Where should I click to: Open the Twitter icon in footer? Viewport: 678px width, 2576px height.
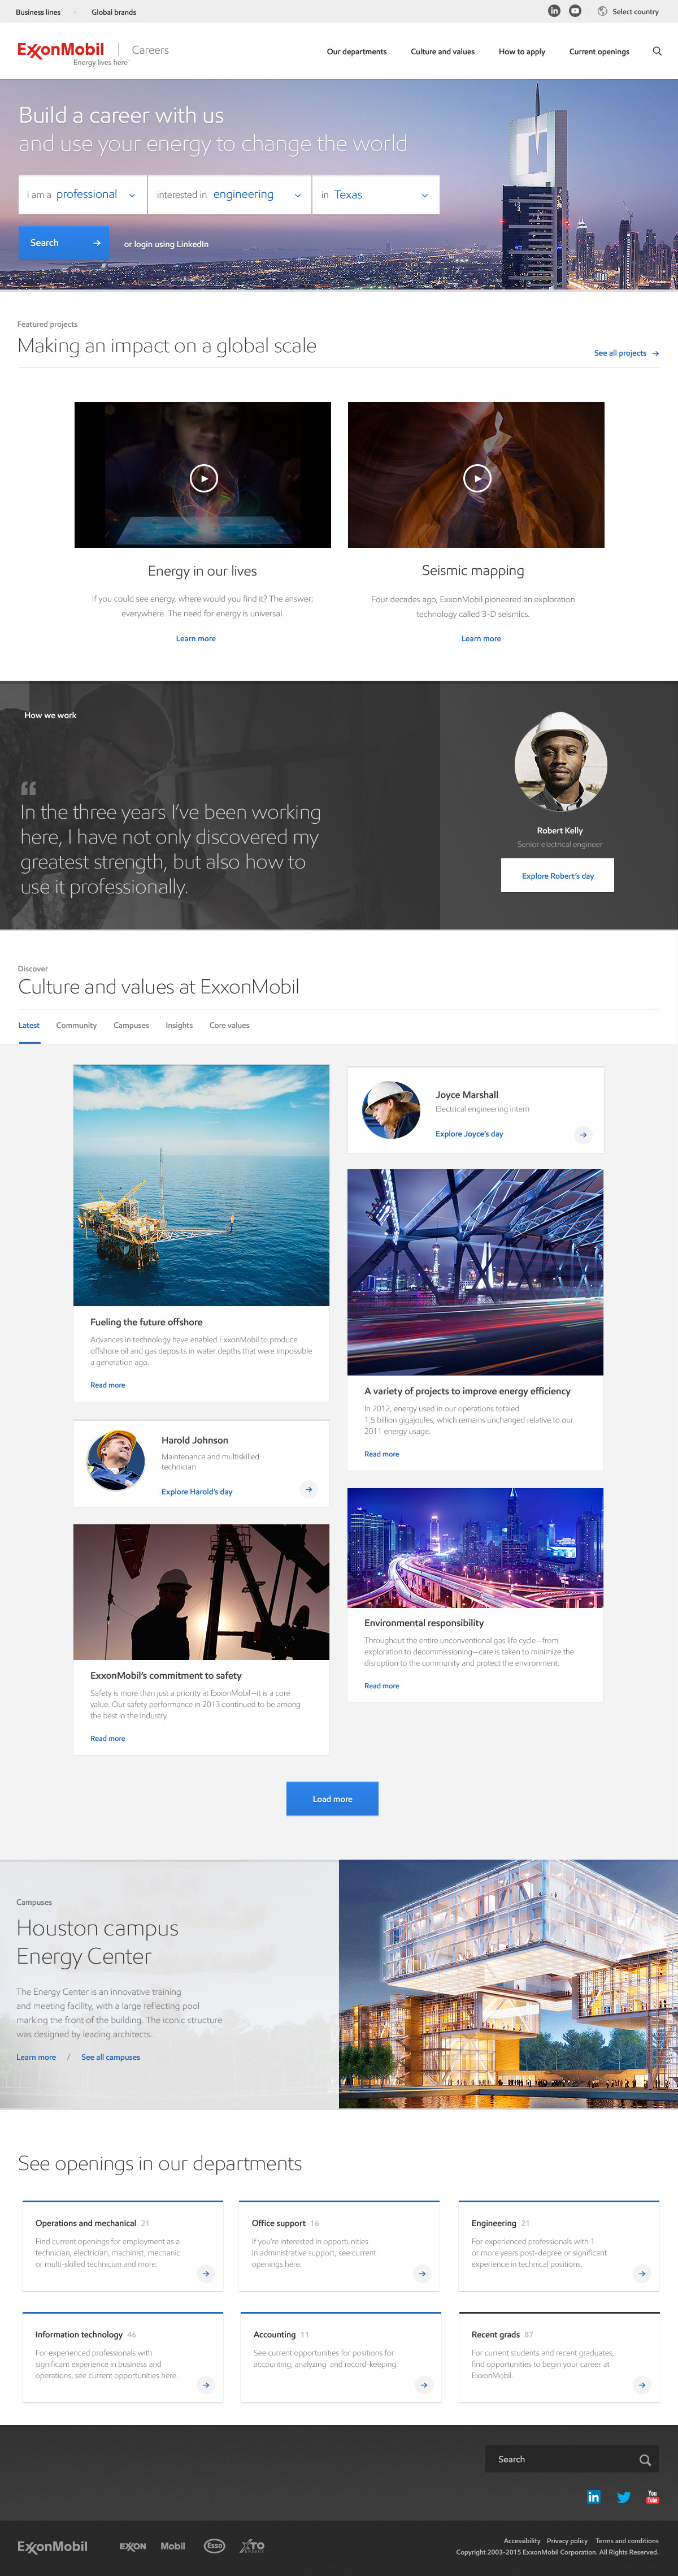pyautogui.click(x=623, y=2497)
